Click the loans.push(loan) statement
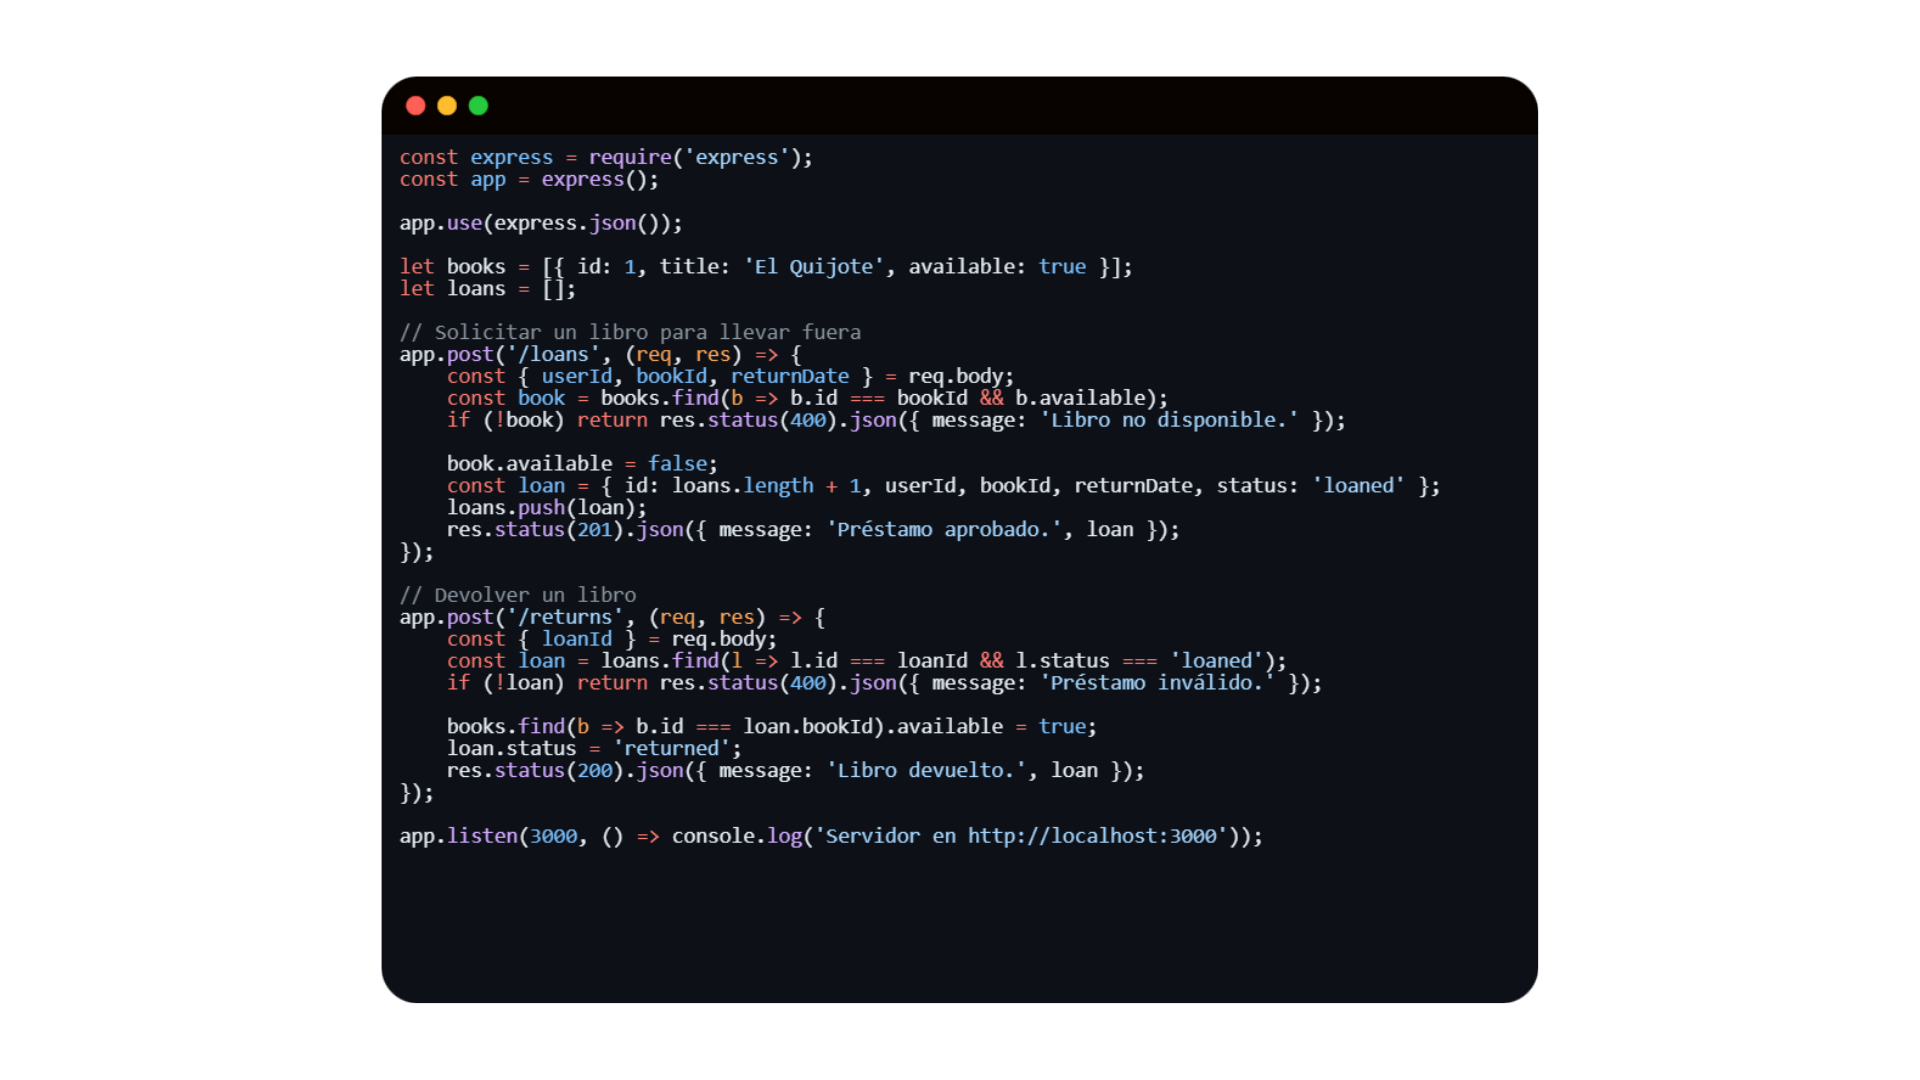Screen dimensions: 1920x1080 tap(546, 508)
